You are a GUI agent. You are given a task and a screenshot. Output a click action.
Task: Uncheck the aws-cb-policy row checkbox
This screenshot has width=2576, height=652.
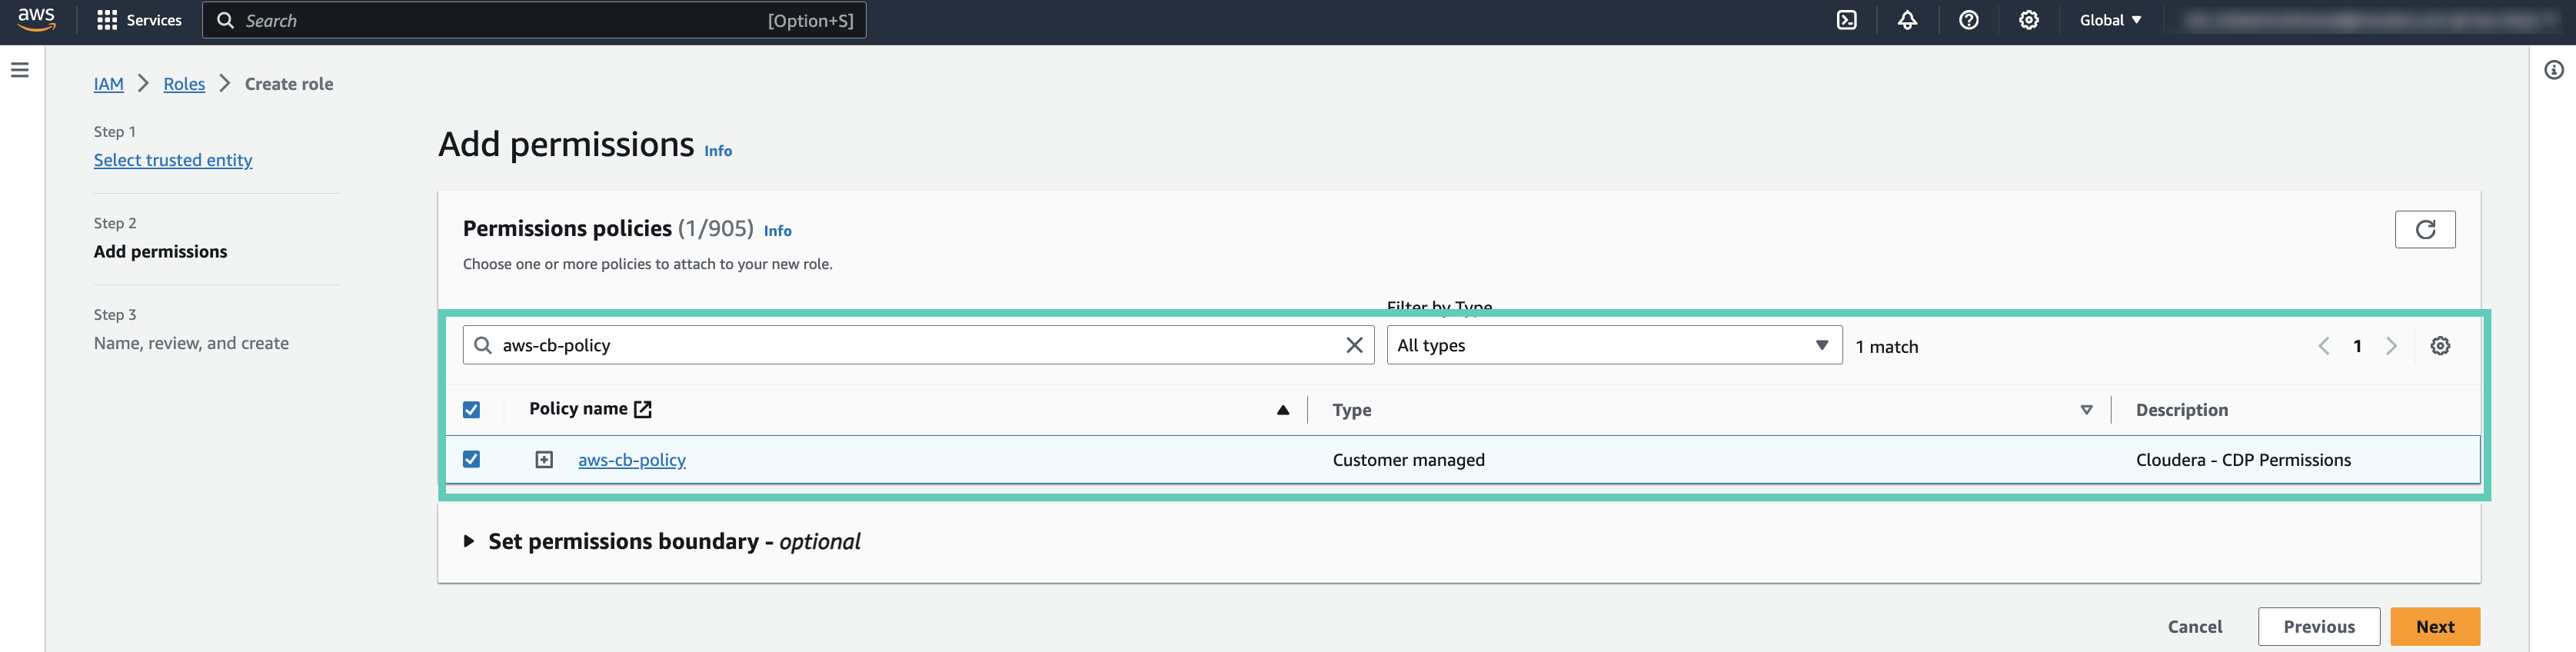472,459
